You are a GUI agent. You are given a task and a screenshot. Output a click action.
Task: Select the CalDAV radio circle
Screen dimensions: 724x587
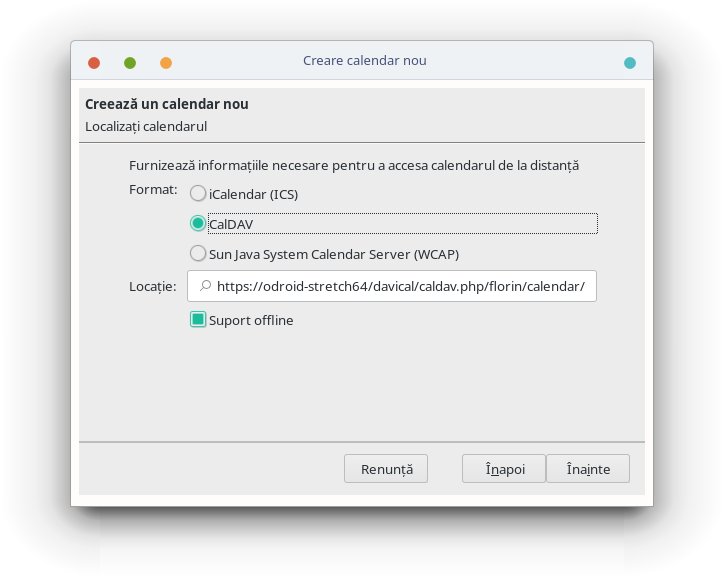(198, 224)
